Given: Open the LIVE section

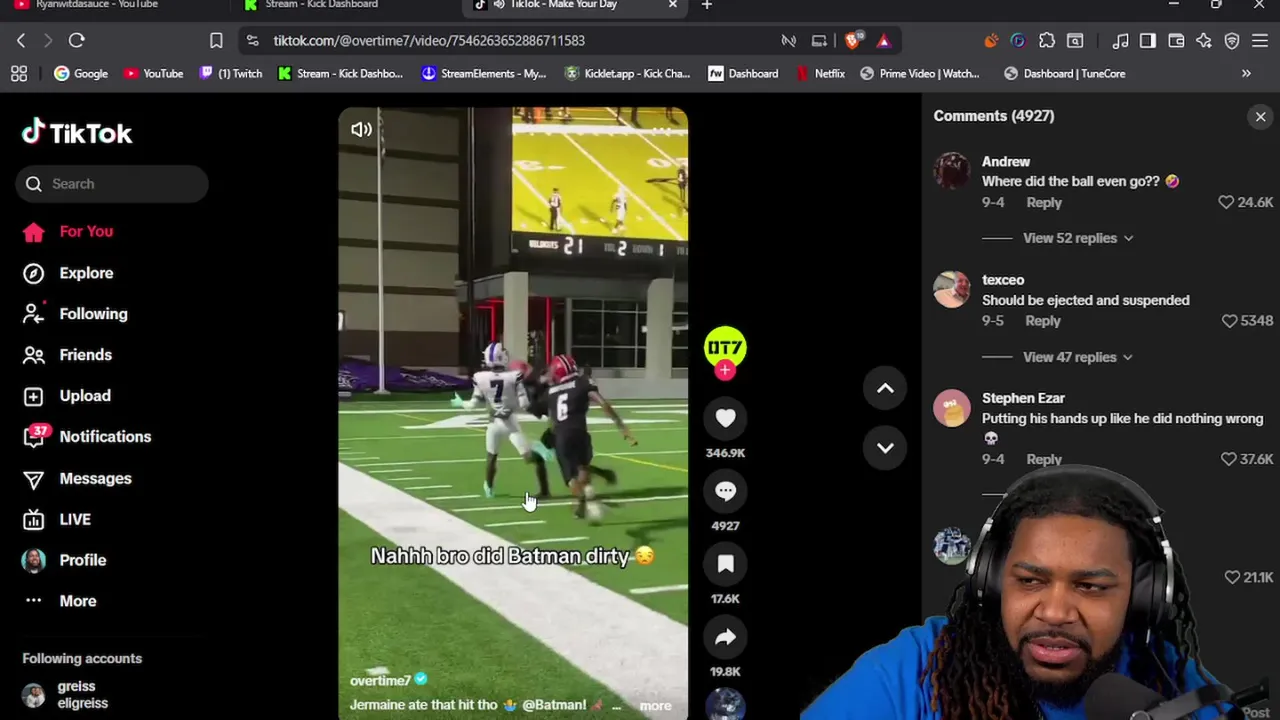Looking at the screenshot, I should click(x=57, y=519).
